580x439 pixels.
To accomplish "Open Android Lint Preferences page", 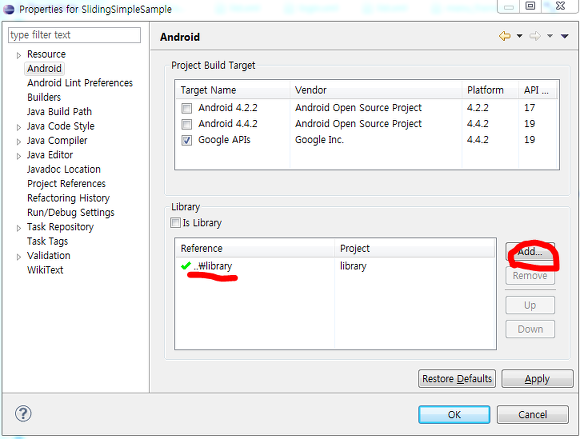I will point(80,83).
